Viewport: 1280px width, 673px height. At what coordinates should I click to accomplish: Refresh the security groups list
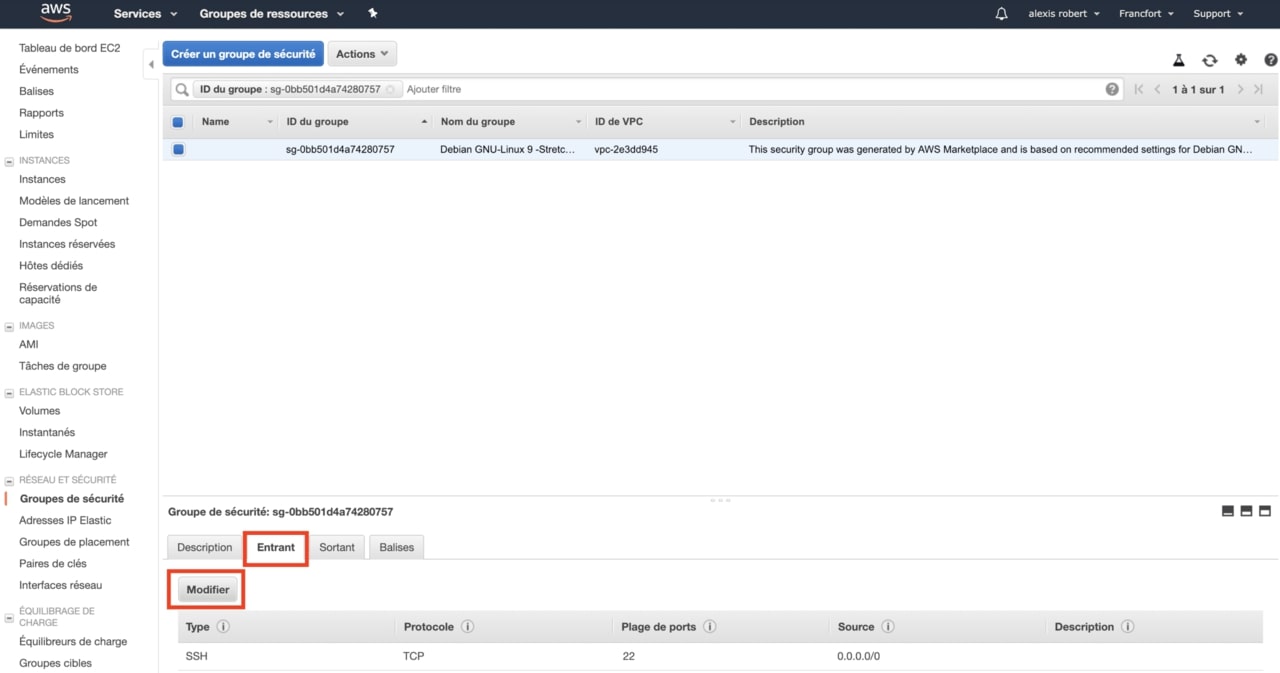[1210, 60]
